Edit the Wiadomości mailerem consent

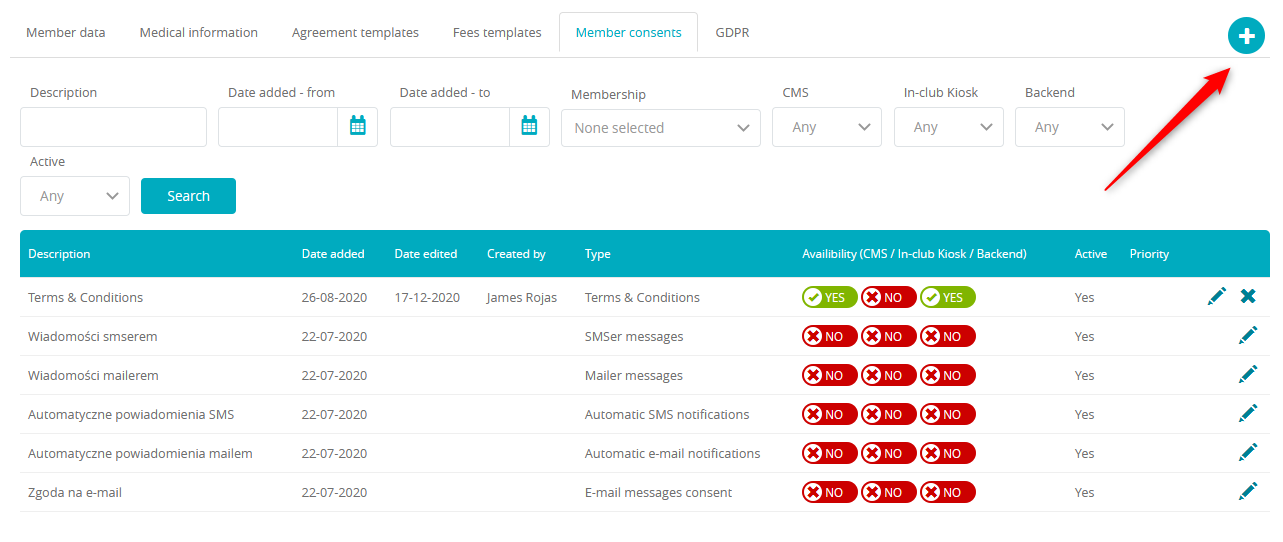click(1248, 375)
